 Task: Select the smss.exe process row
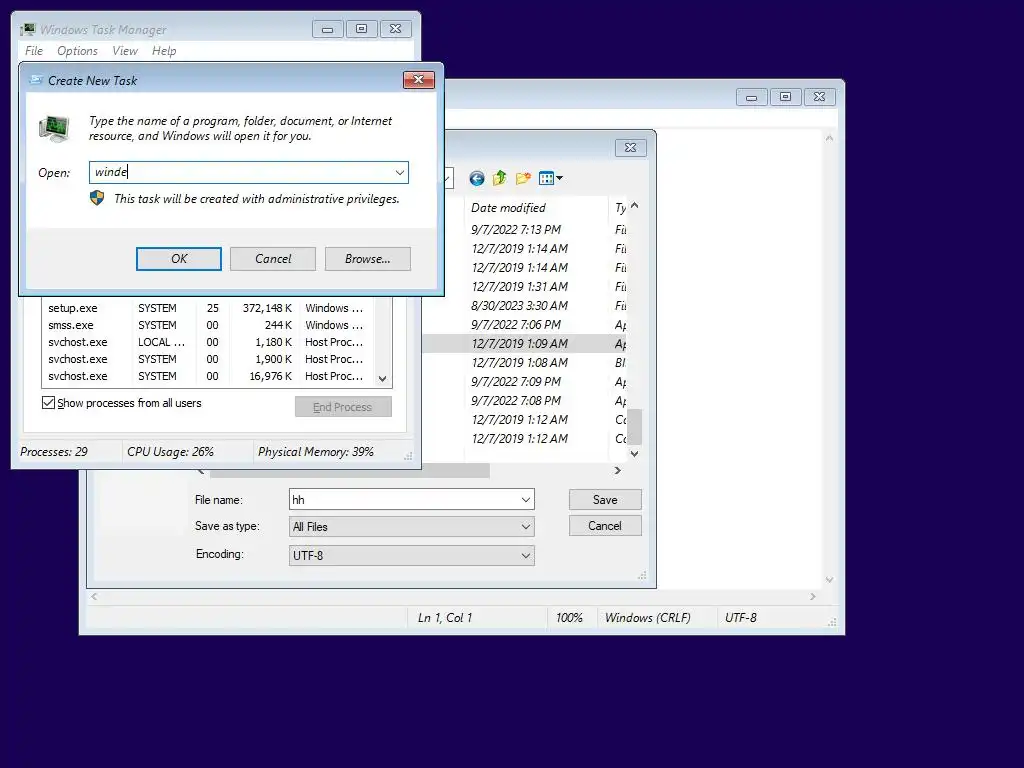pyautogui.click(x=208, y=325)
